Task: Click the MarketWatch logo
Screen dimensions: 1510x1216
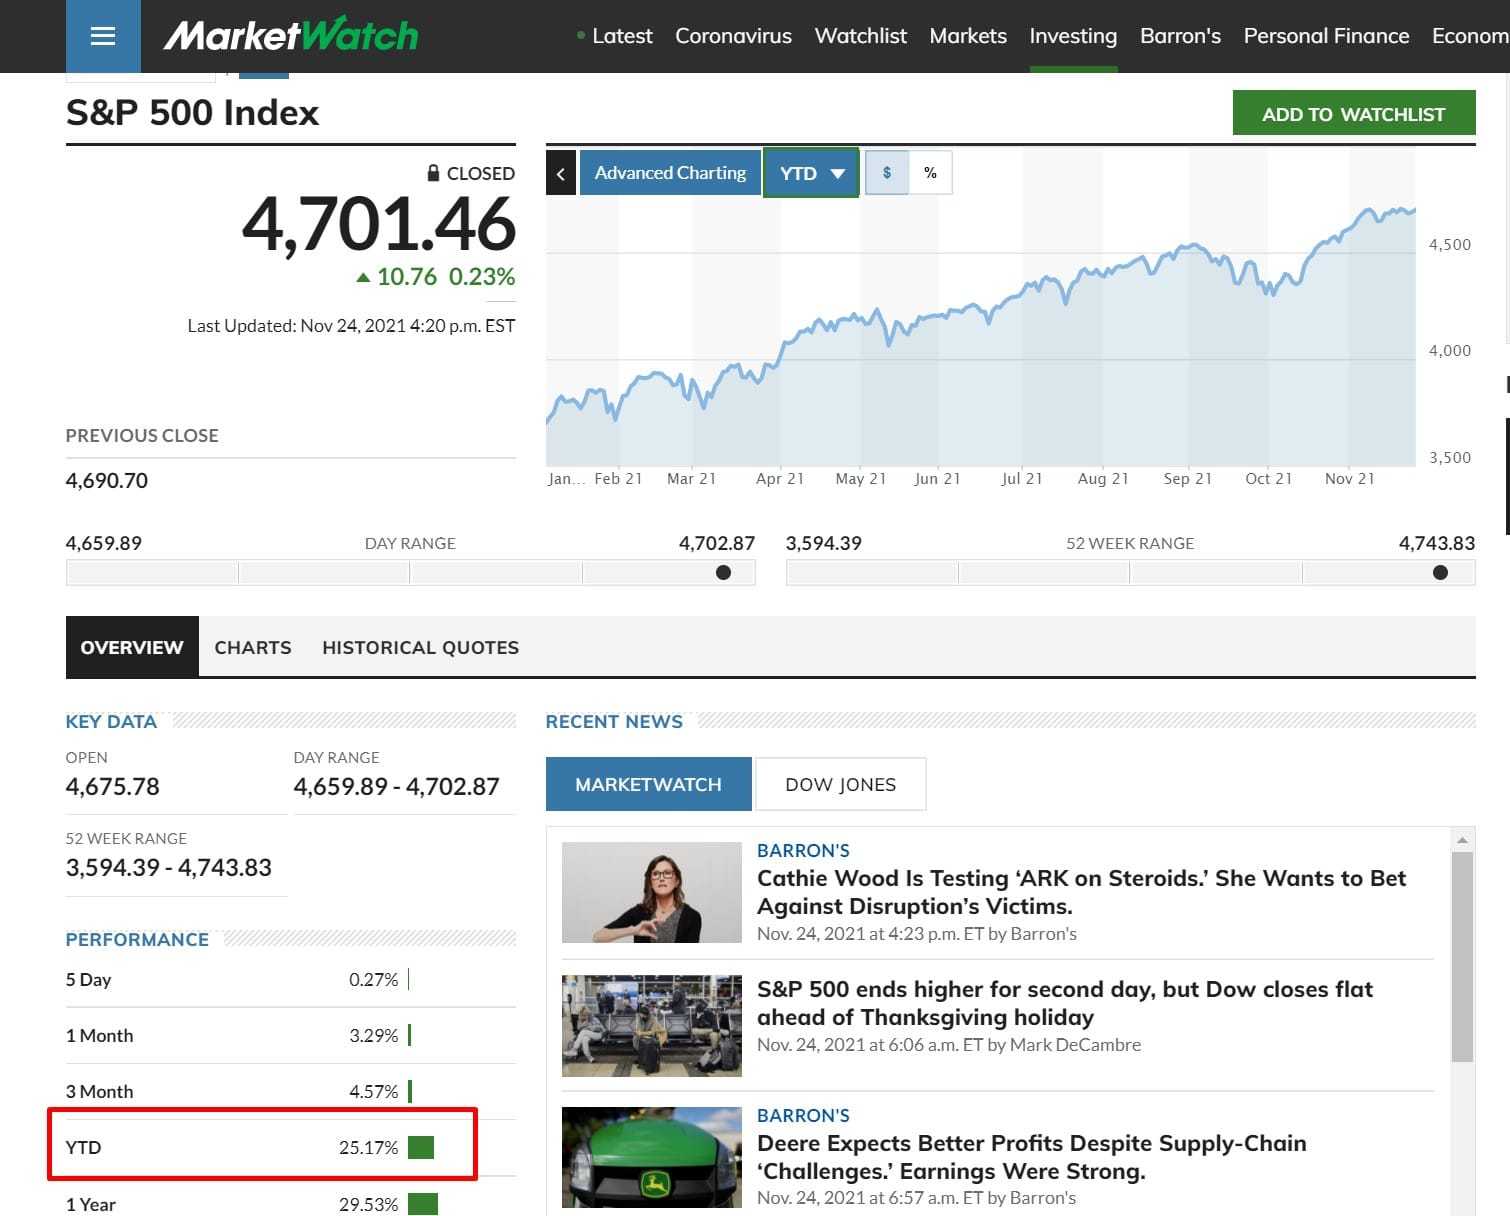Action: [x=291, y=36]
